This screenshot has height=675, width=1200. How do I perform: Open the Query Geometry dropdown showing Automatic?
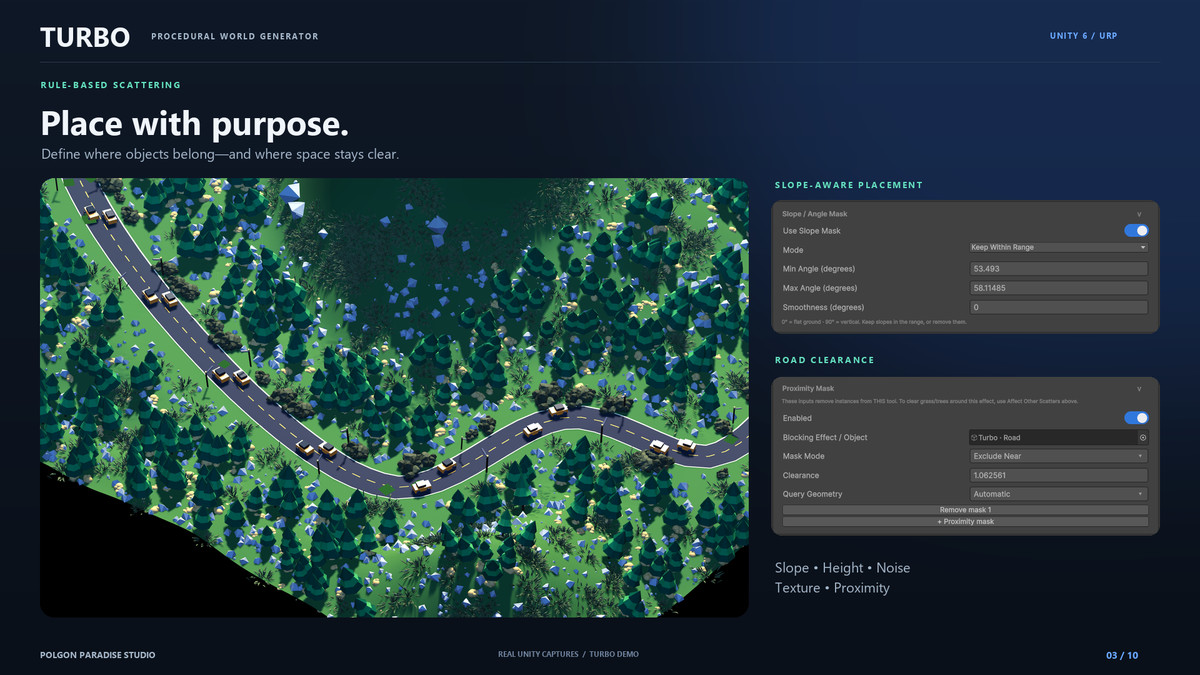(1058, 494)
